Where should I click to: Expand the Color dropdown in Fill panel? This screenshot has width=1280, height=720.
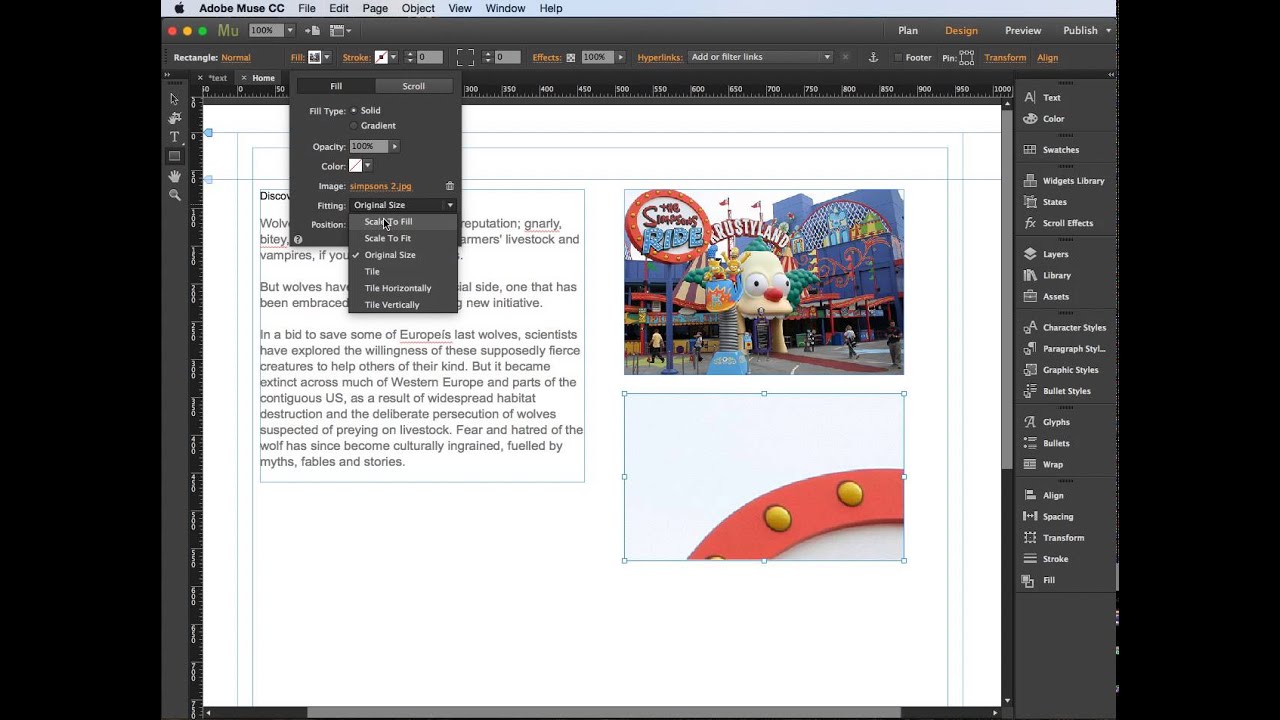tap(368, 166)
